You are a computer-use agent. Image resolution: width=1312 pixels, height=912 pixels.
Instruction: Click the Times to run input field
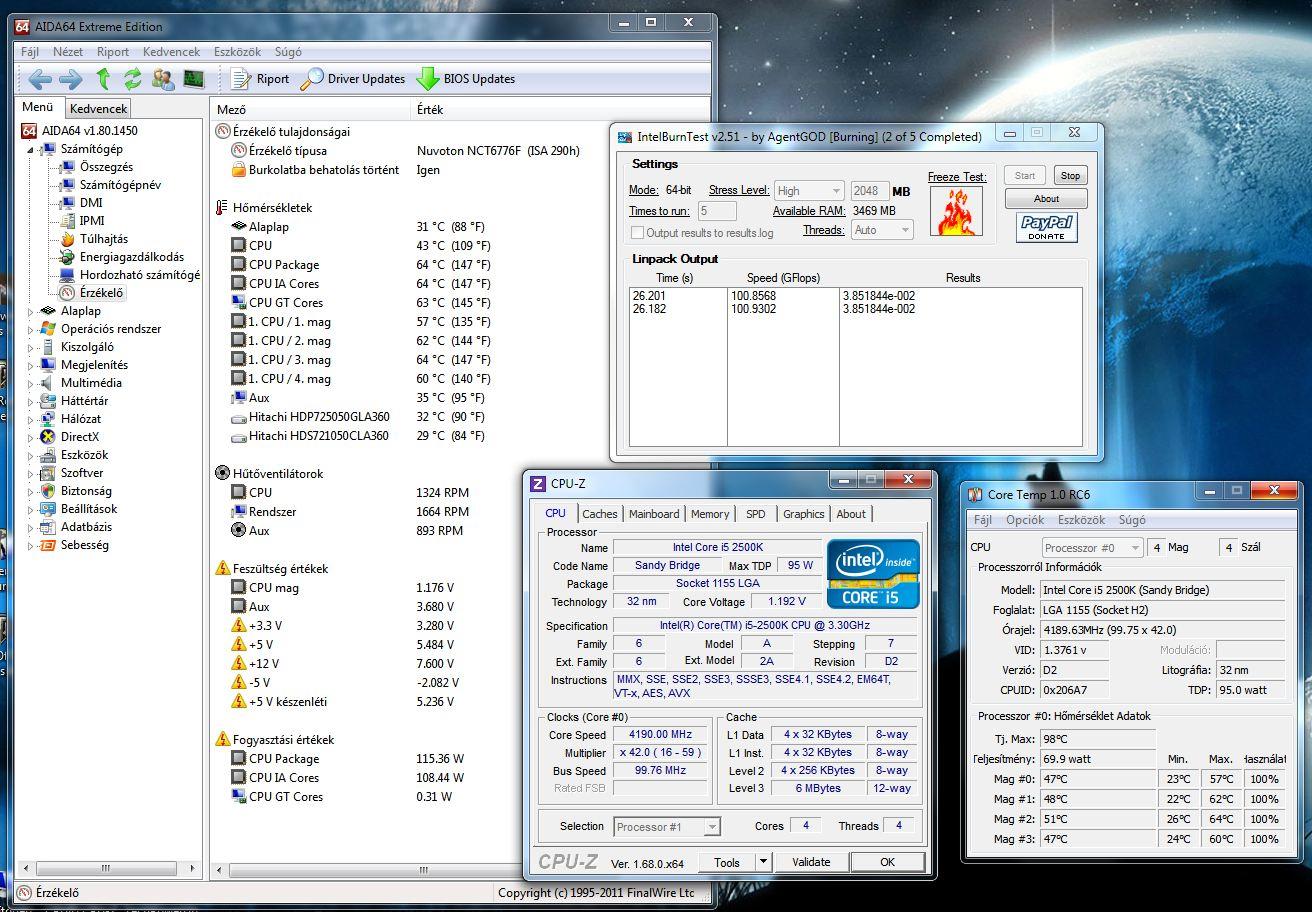coord(717,211)
